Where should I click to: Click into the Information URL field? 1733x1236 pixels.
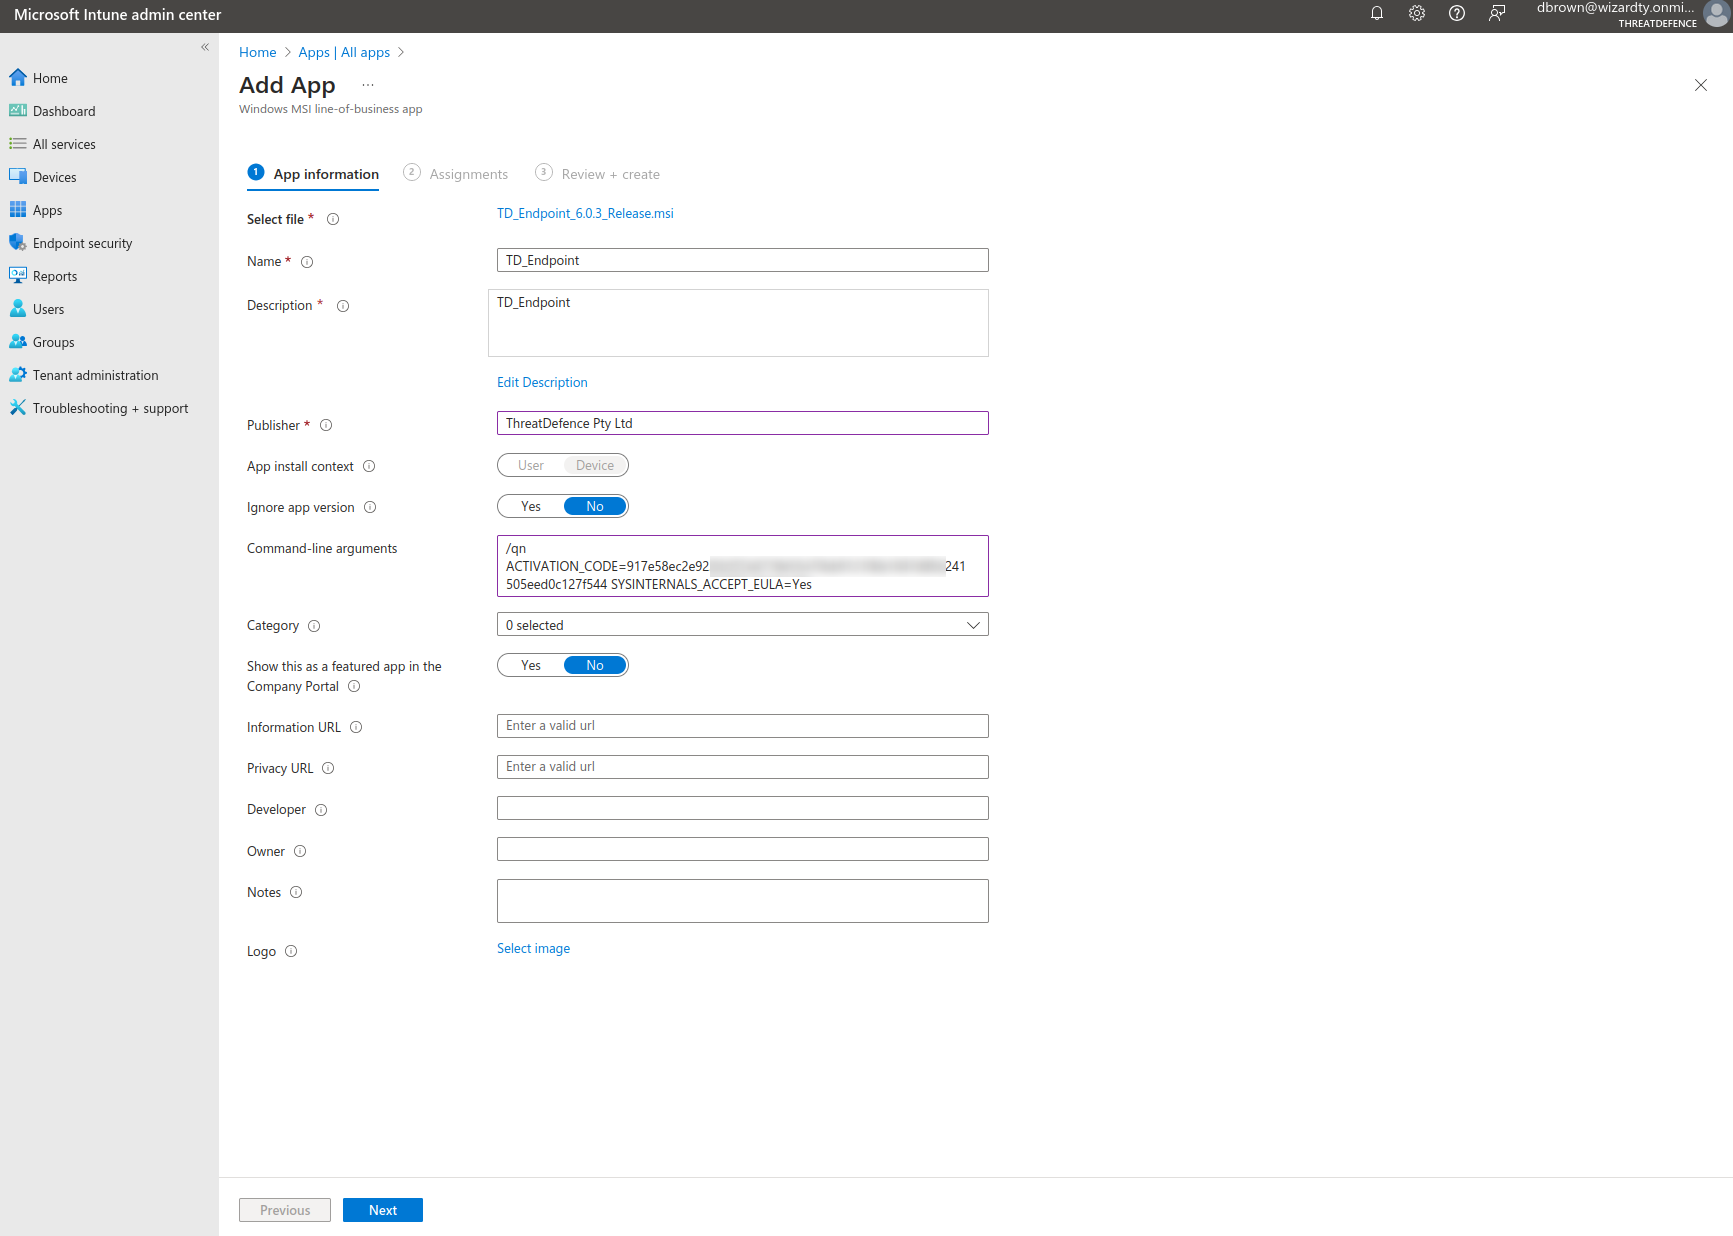pos(743,727)
